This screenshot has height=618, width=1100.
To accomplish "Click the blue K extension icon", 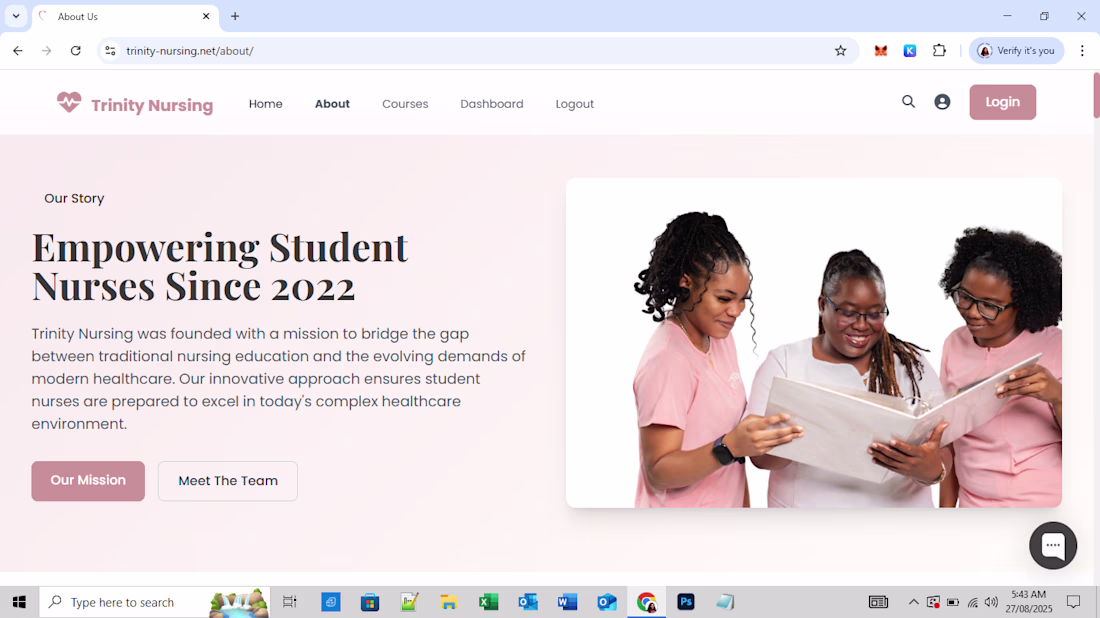I will (x=910, y=51).
